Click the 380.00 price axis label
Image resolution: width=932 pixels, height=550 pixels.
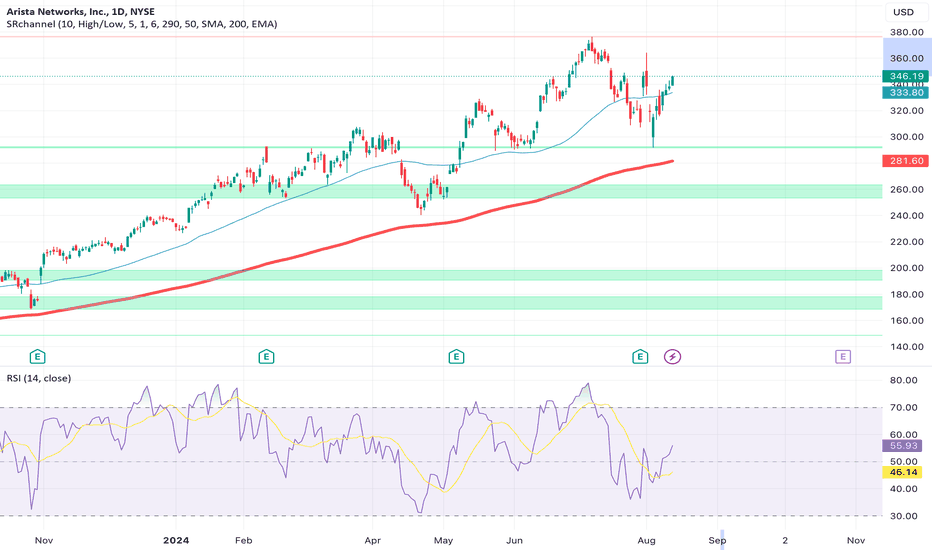click(906, 32)
